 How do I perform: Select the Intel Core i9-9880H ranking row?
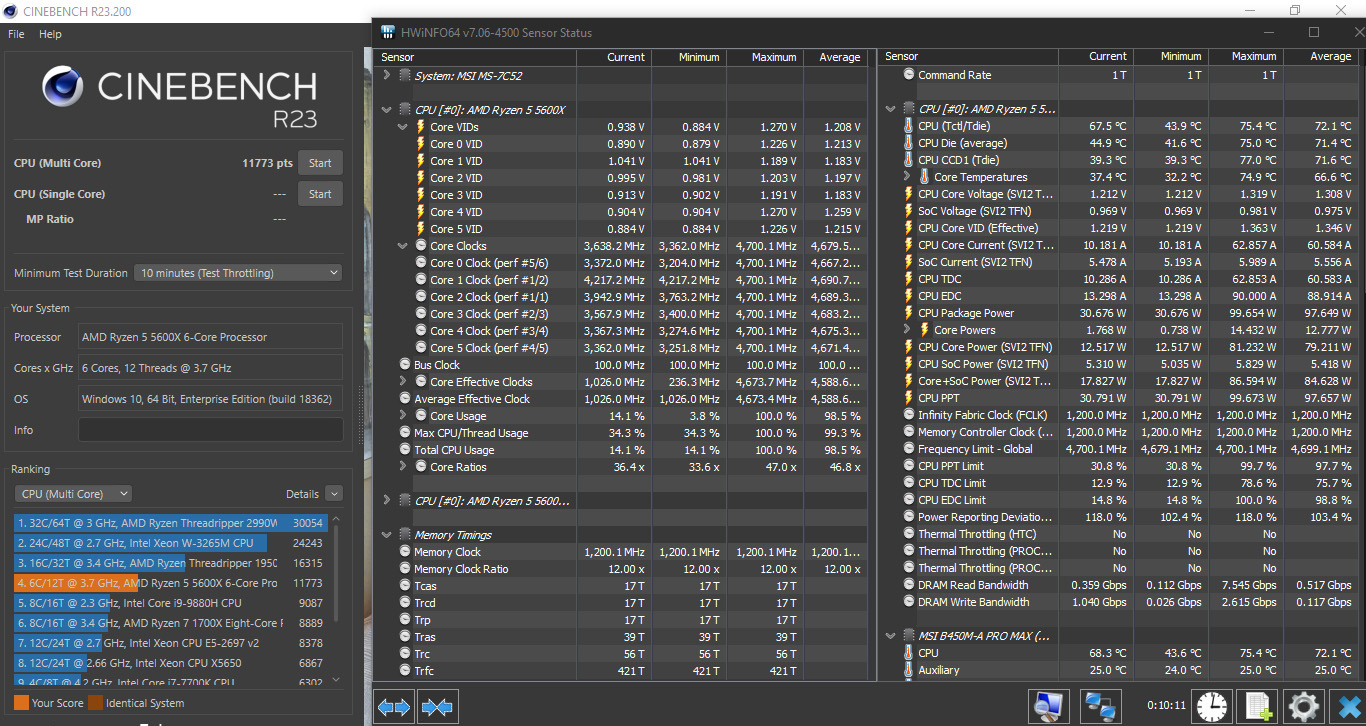click(x=169, y=603)
